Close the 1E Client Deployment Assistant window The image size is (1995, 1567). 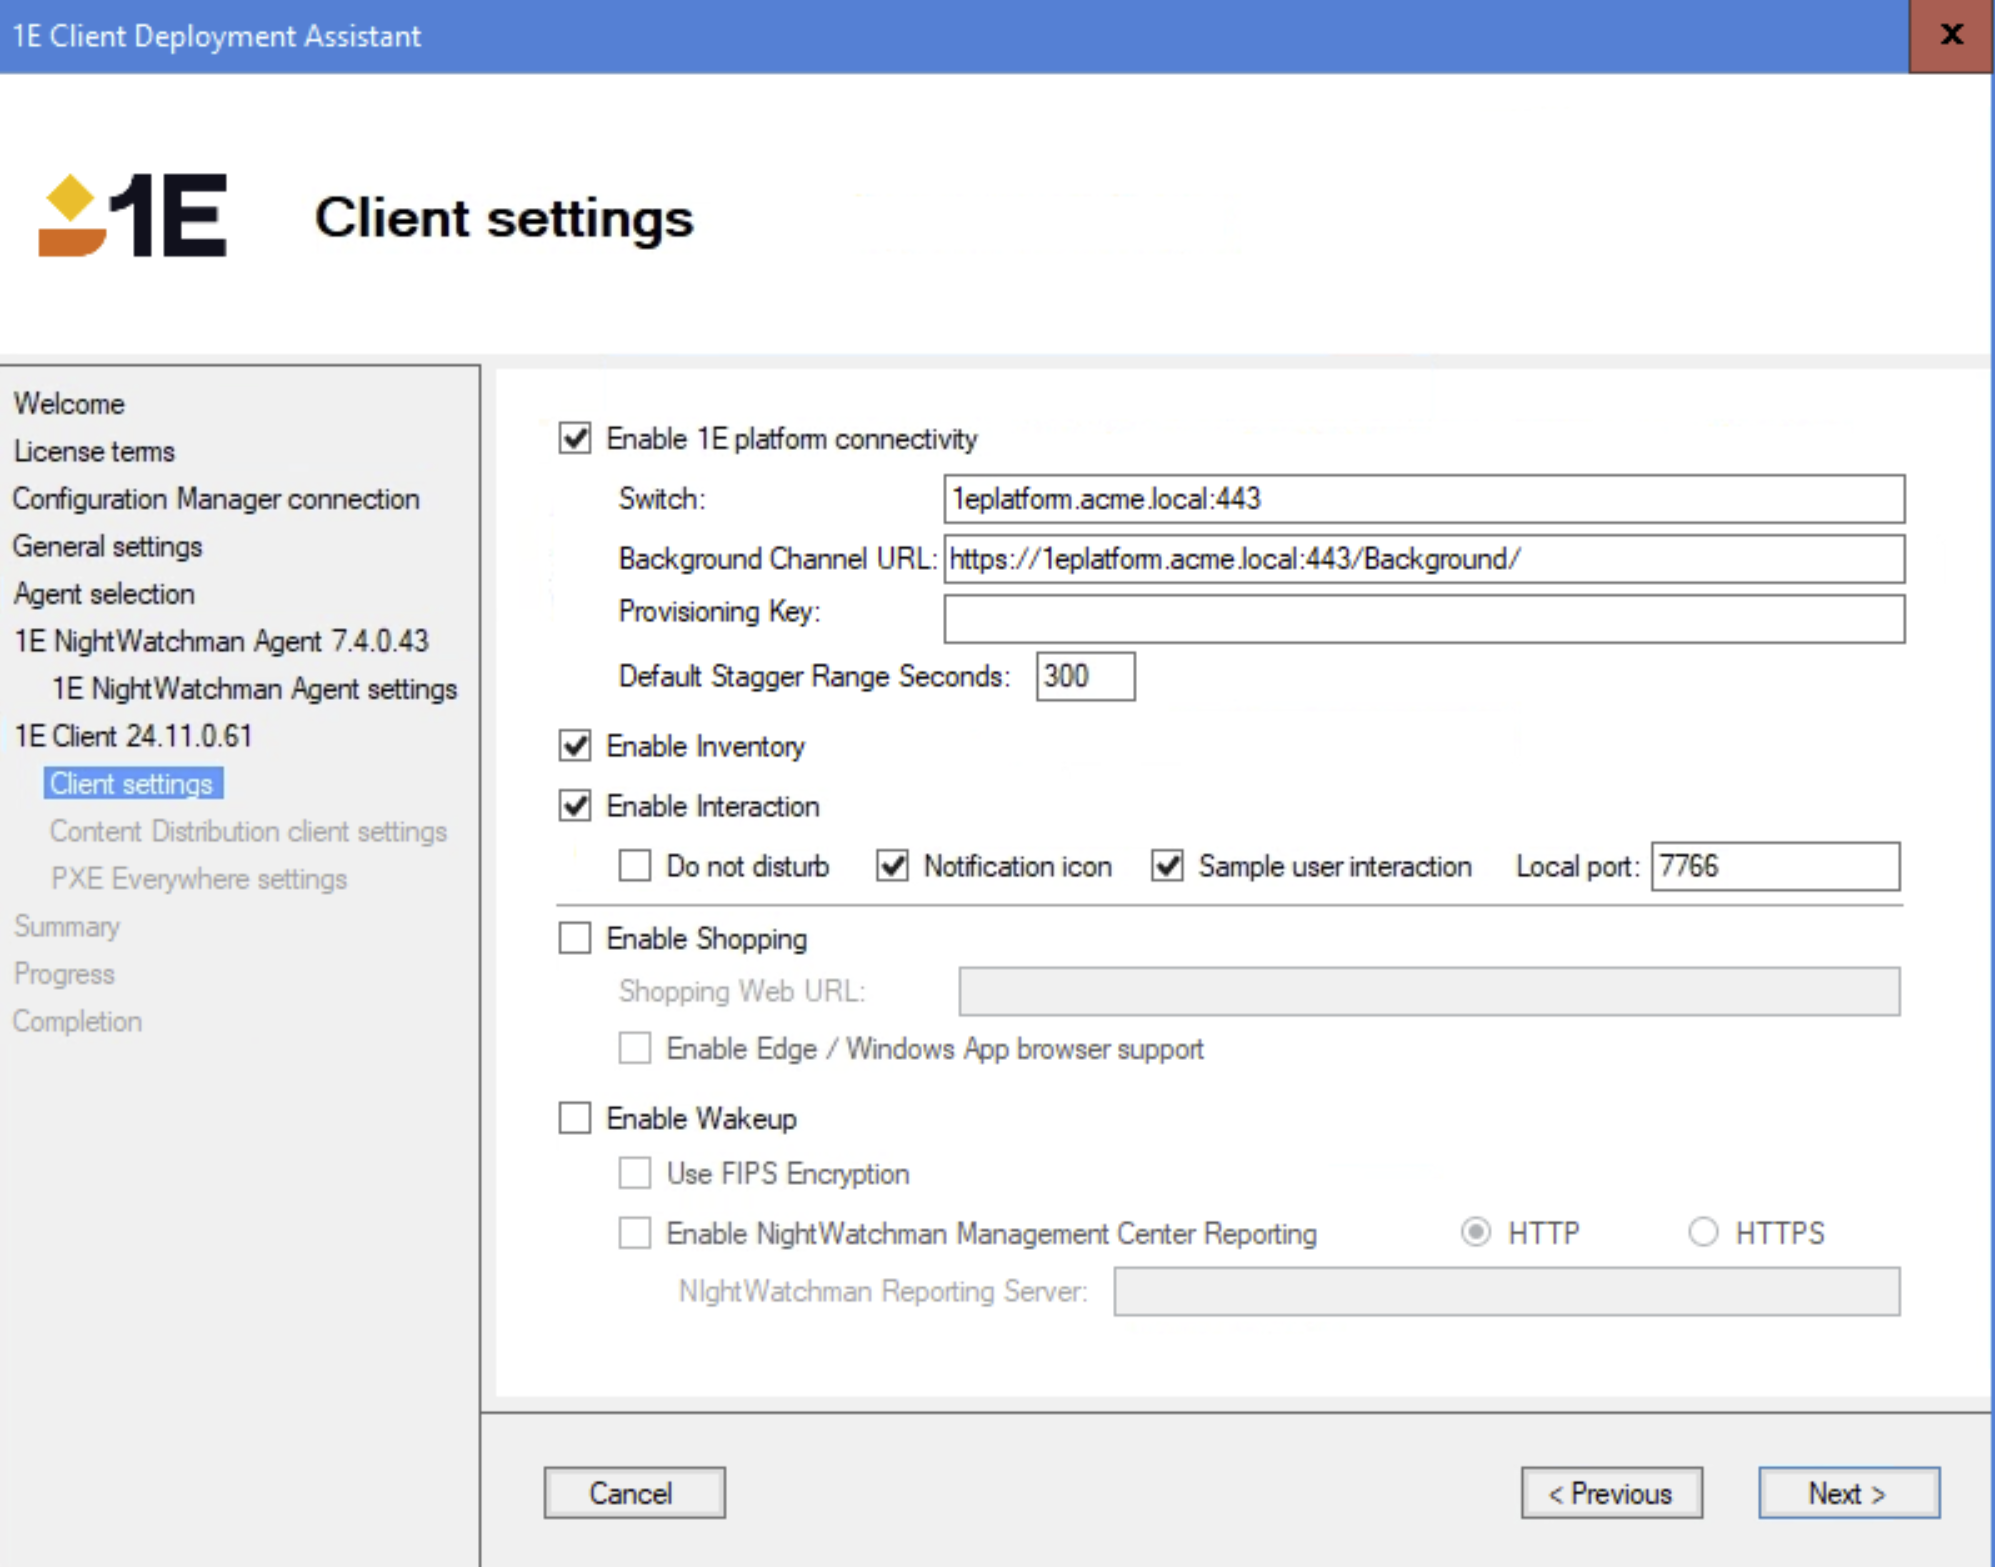[1950, 35]
